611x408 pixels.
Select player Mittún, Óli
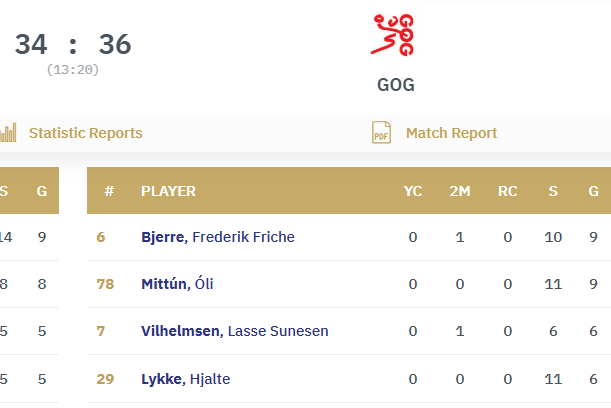(x=177, y=284)
